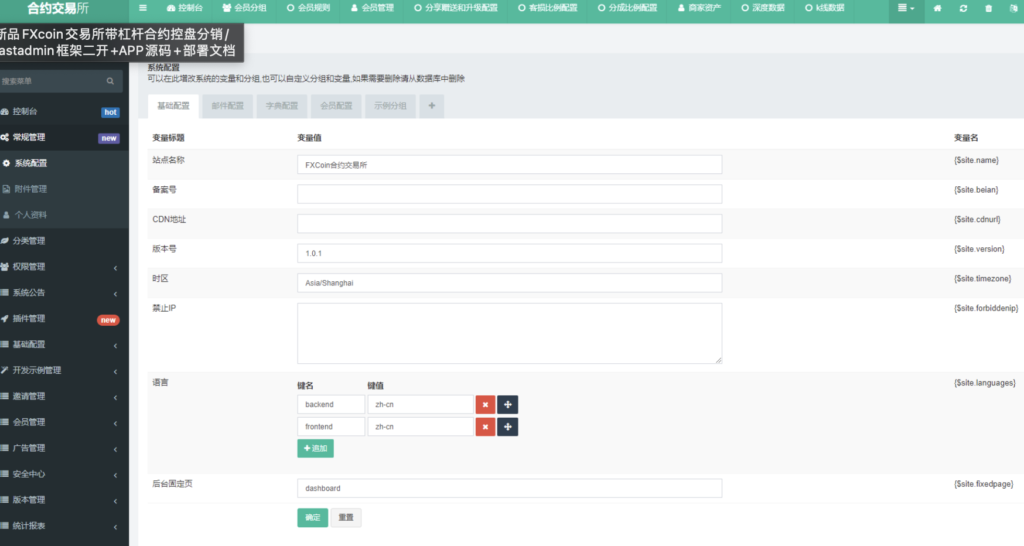
Task: Click the plus tab to add group
Action: (432, 105)
